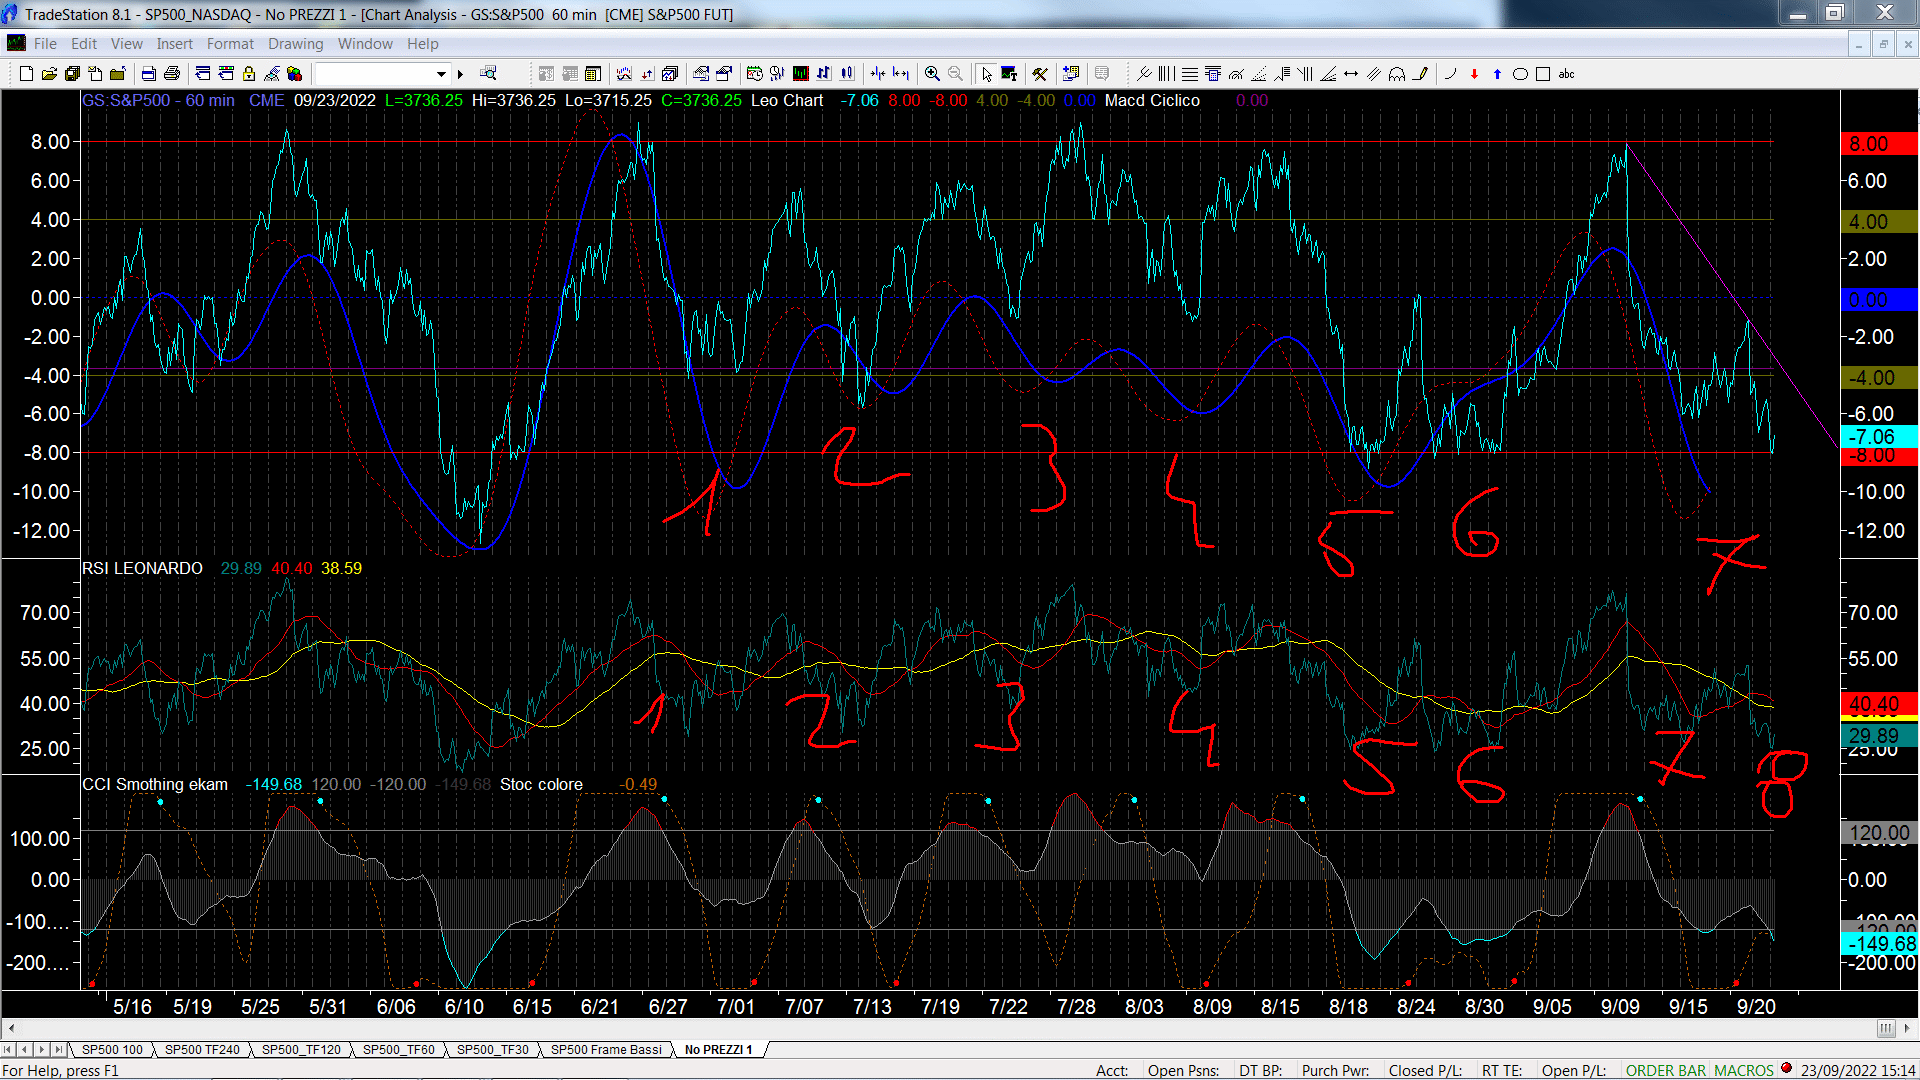Click the red 8.00 axis value
Viewport: 1920px width, 1080px height.
1879,144
